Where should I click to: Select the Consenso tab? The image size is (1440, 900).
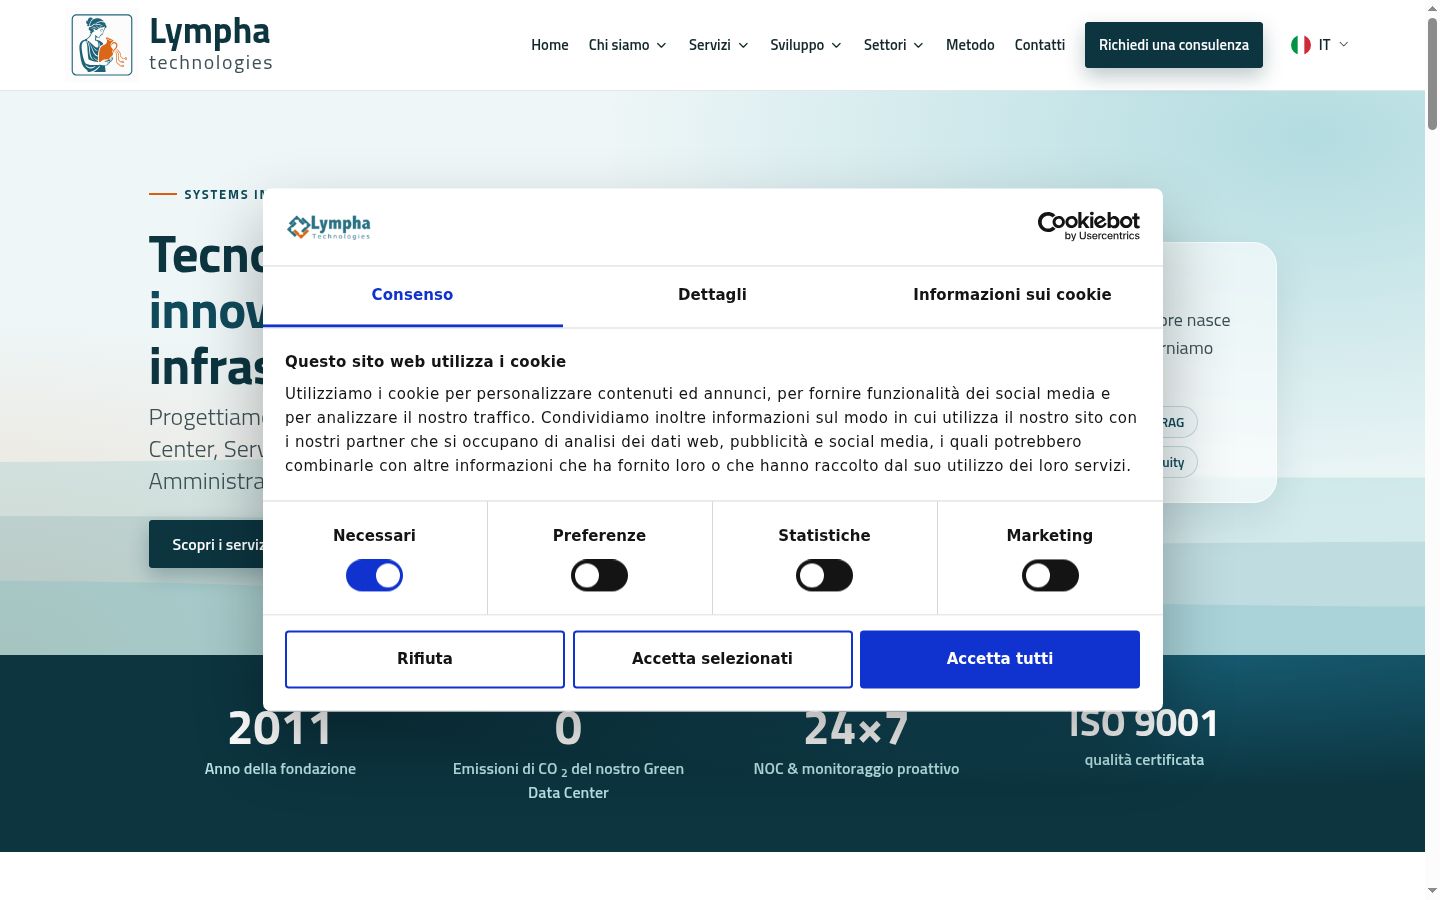tap(412, 295)
